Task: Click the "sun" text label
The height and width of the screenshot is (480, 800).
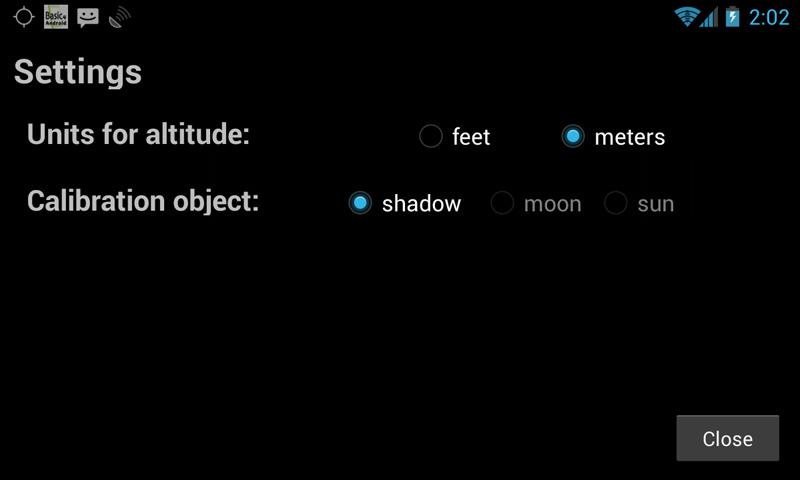Action: pos(656,205)
